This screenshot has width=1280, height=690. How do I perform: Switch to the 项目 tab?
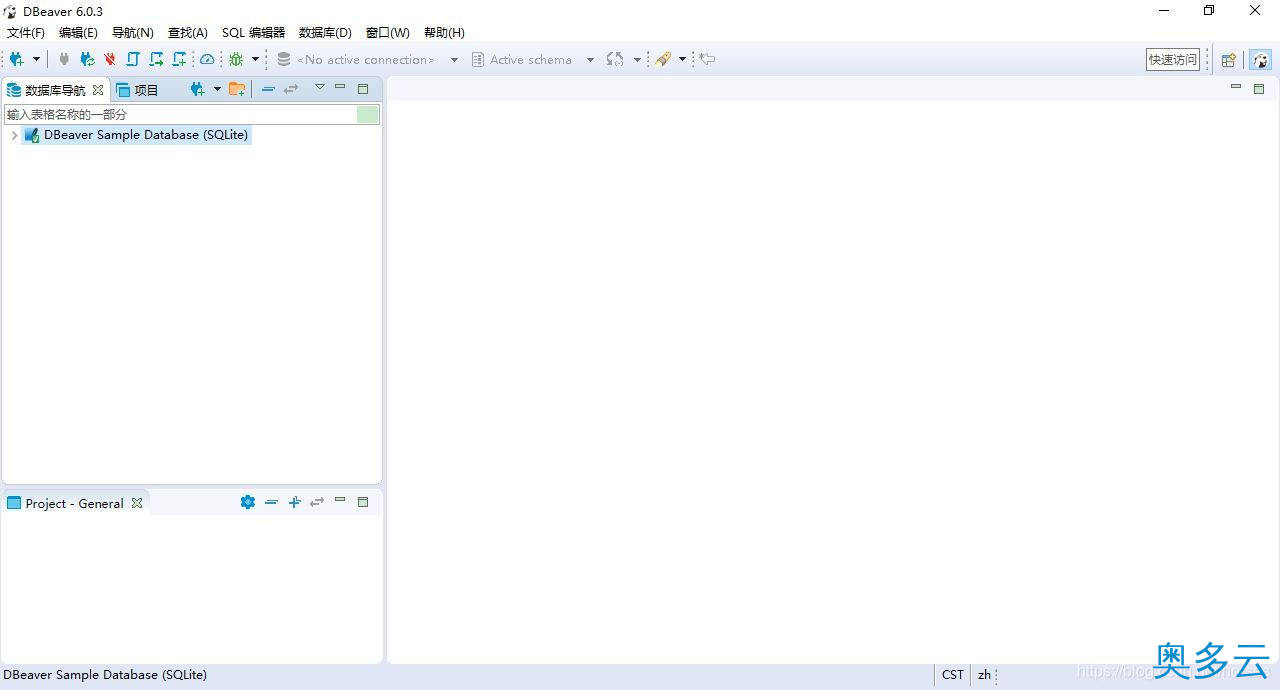138,90
